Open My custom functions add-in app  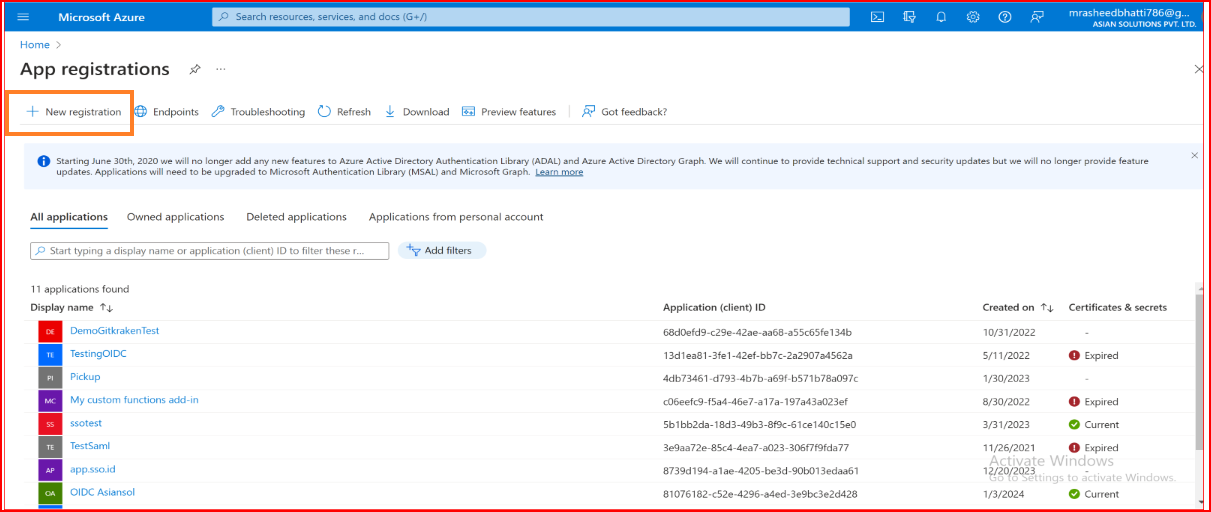tap(134, 400)
